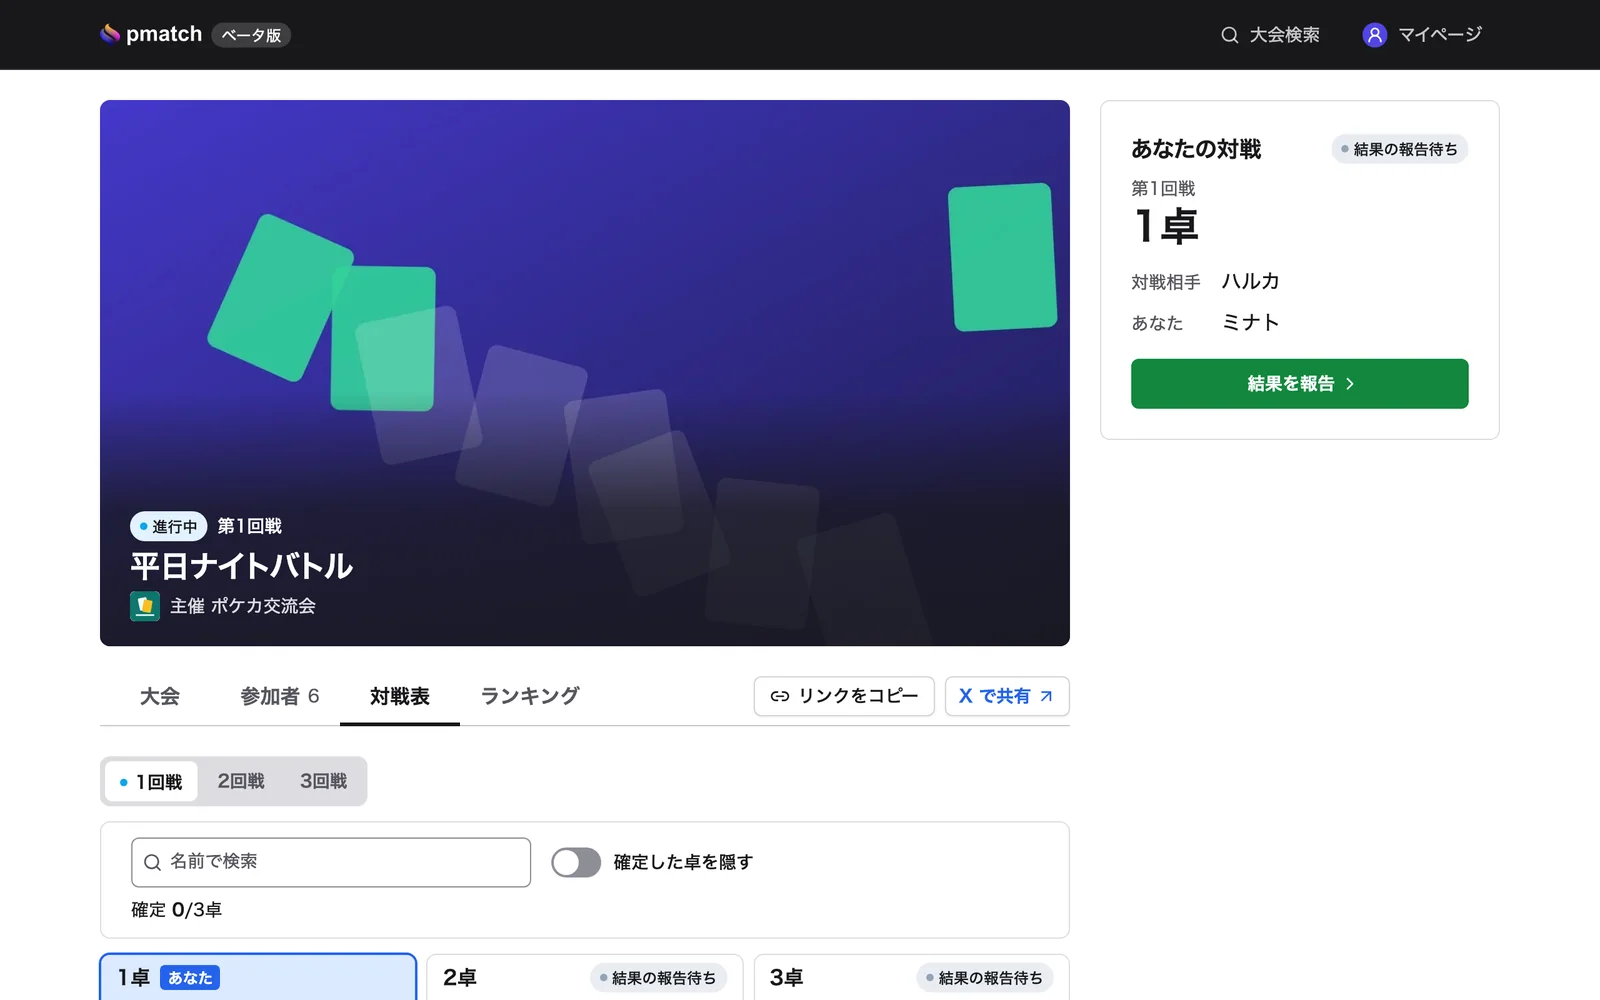Image resolution: width=1600 pixels, height=1000 pixels.
Task: Click the 結果の報告待ち badge in あなたの対戦
Action: tap(1399, 149)
